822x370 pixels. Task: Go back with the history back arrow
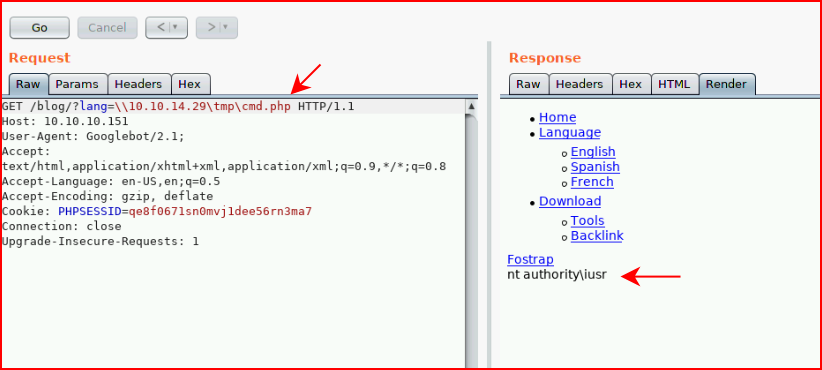pos(161,28)
